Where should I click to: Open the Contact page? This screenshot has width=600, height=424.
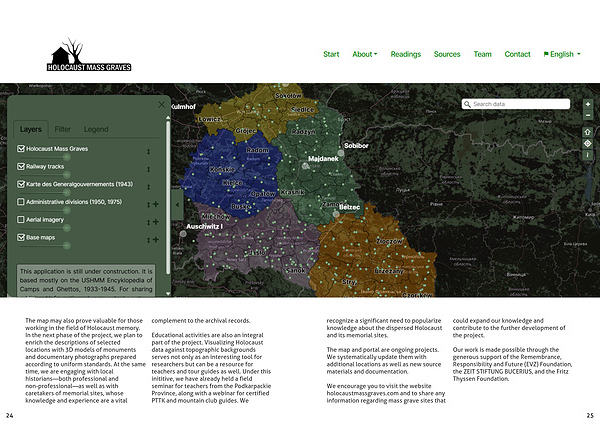click(x=517, y=54)
